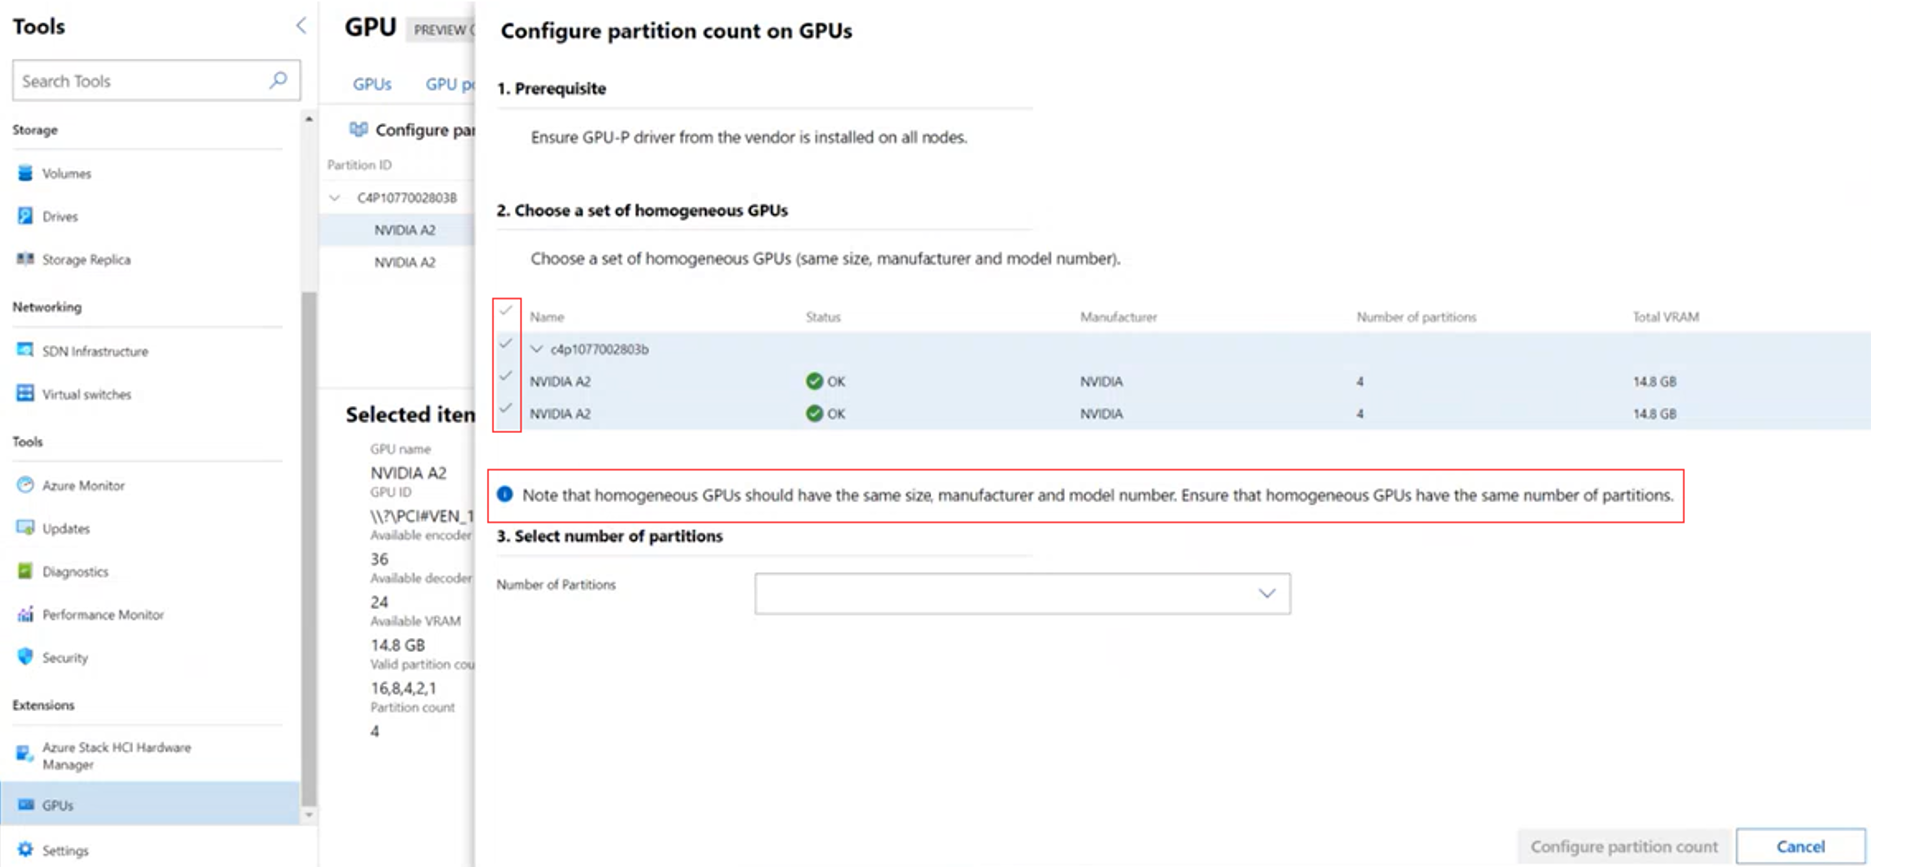Viewport: 1932px width, 867px height.
Task: Toggle the select-all checkbox in GPU table header
Action: point(506,311)
